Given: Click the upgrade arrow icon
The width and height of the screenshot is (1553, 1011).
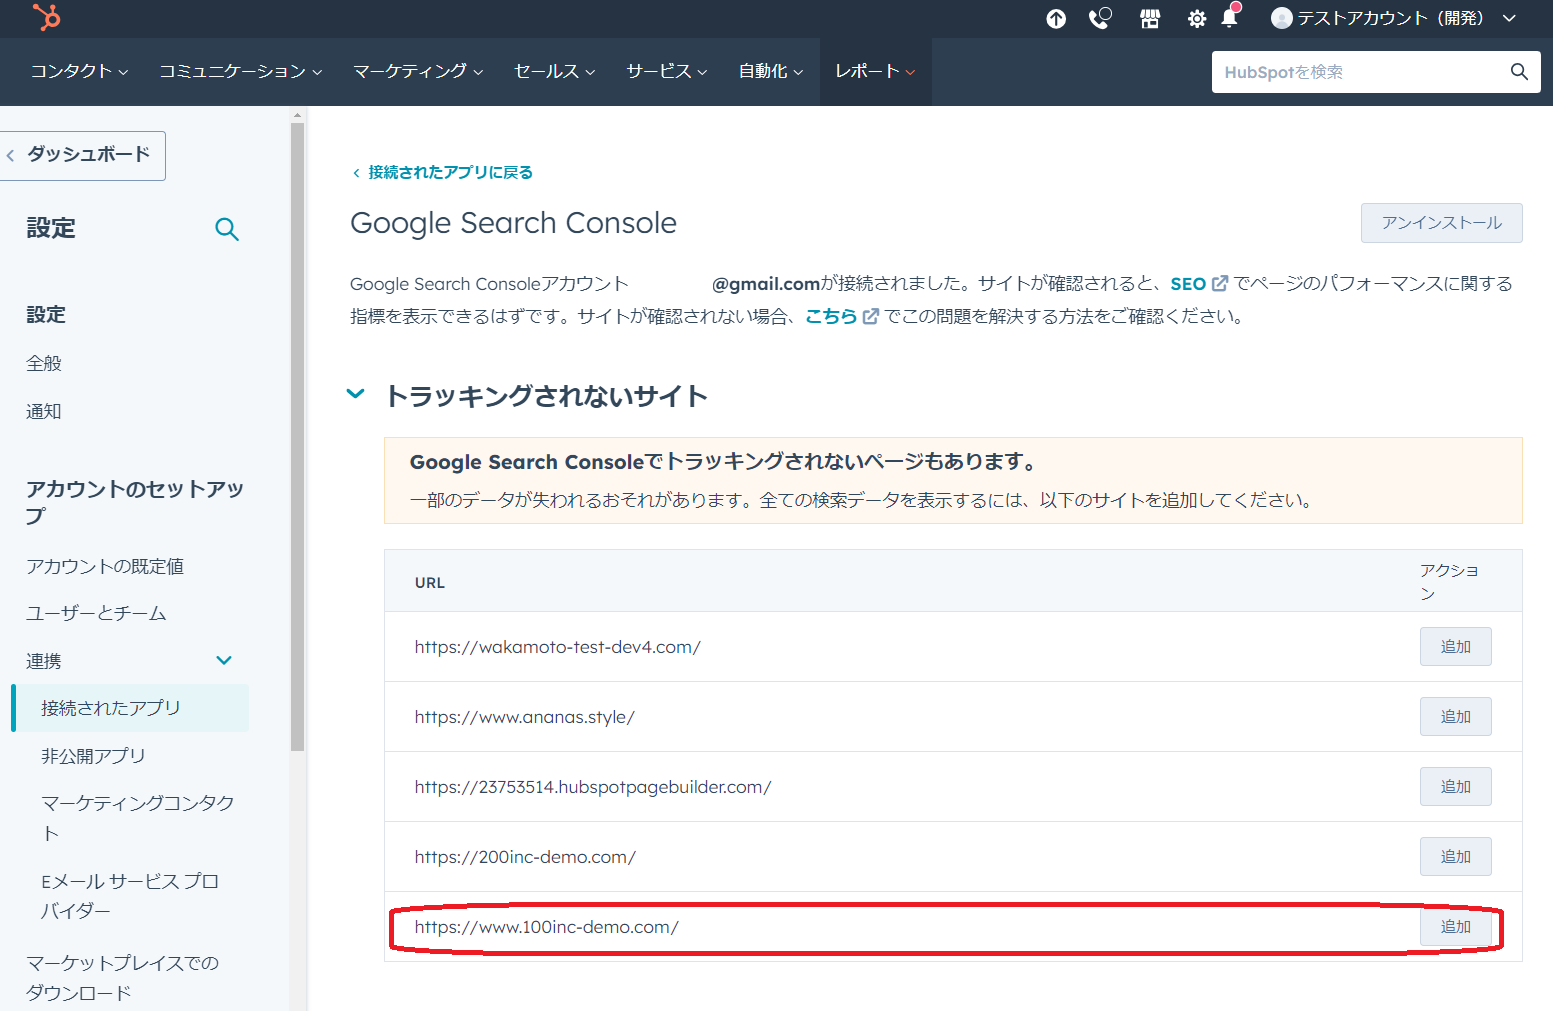Looking at the screenshot, I should 1056,19.
